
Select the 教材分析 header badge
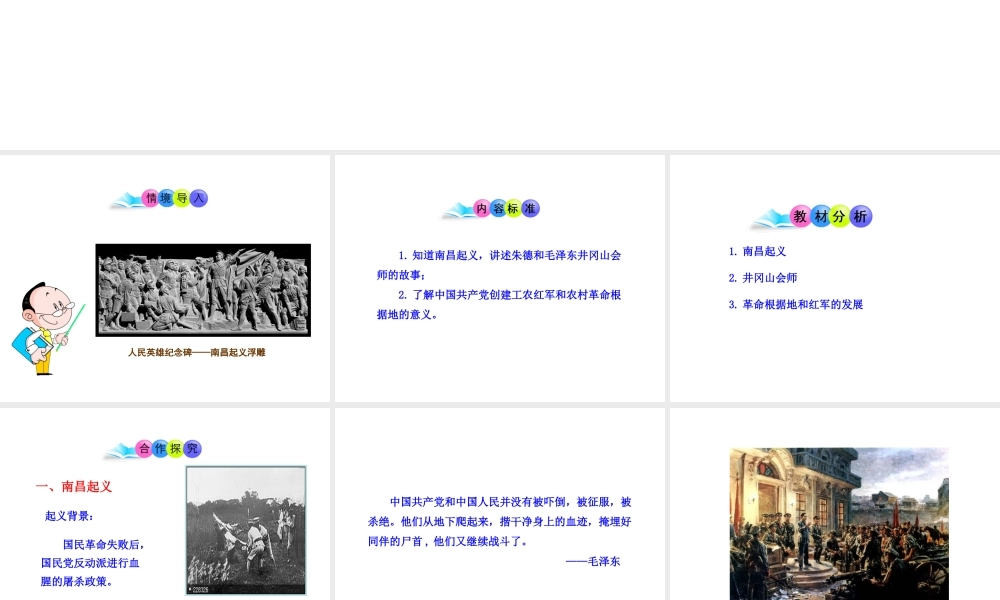point(831,216)
